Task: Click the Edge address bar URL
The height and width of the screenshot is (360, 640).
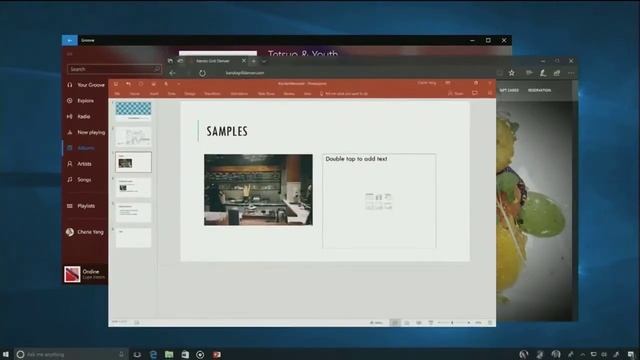Action: 245,73
